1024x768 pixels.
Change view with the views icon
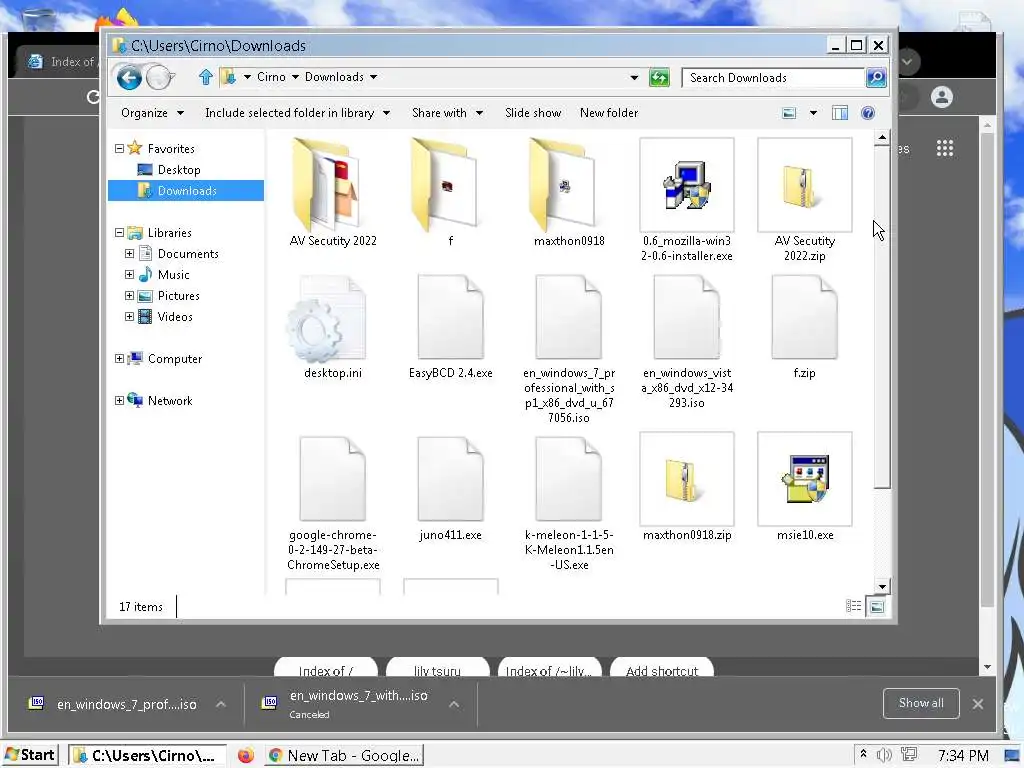coord(789,113)
